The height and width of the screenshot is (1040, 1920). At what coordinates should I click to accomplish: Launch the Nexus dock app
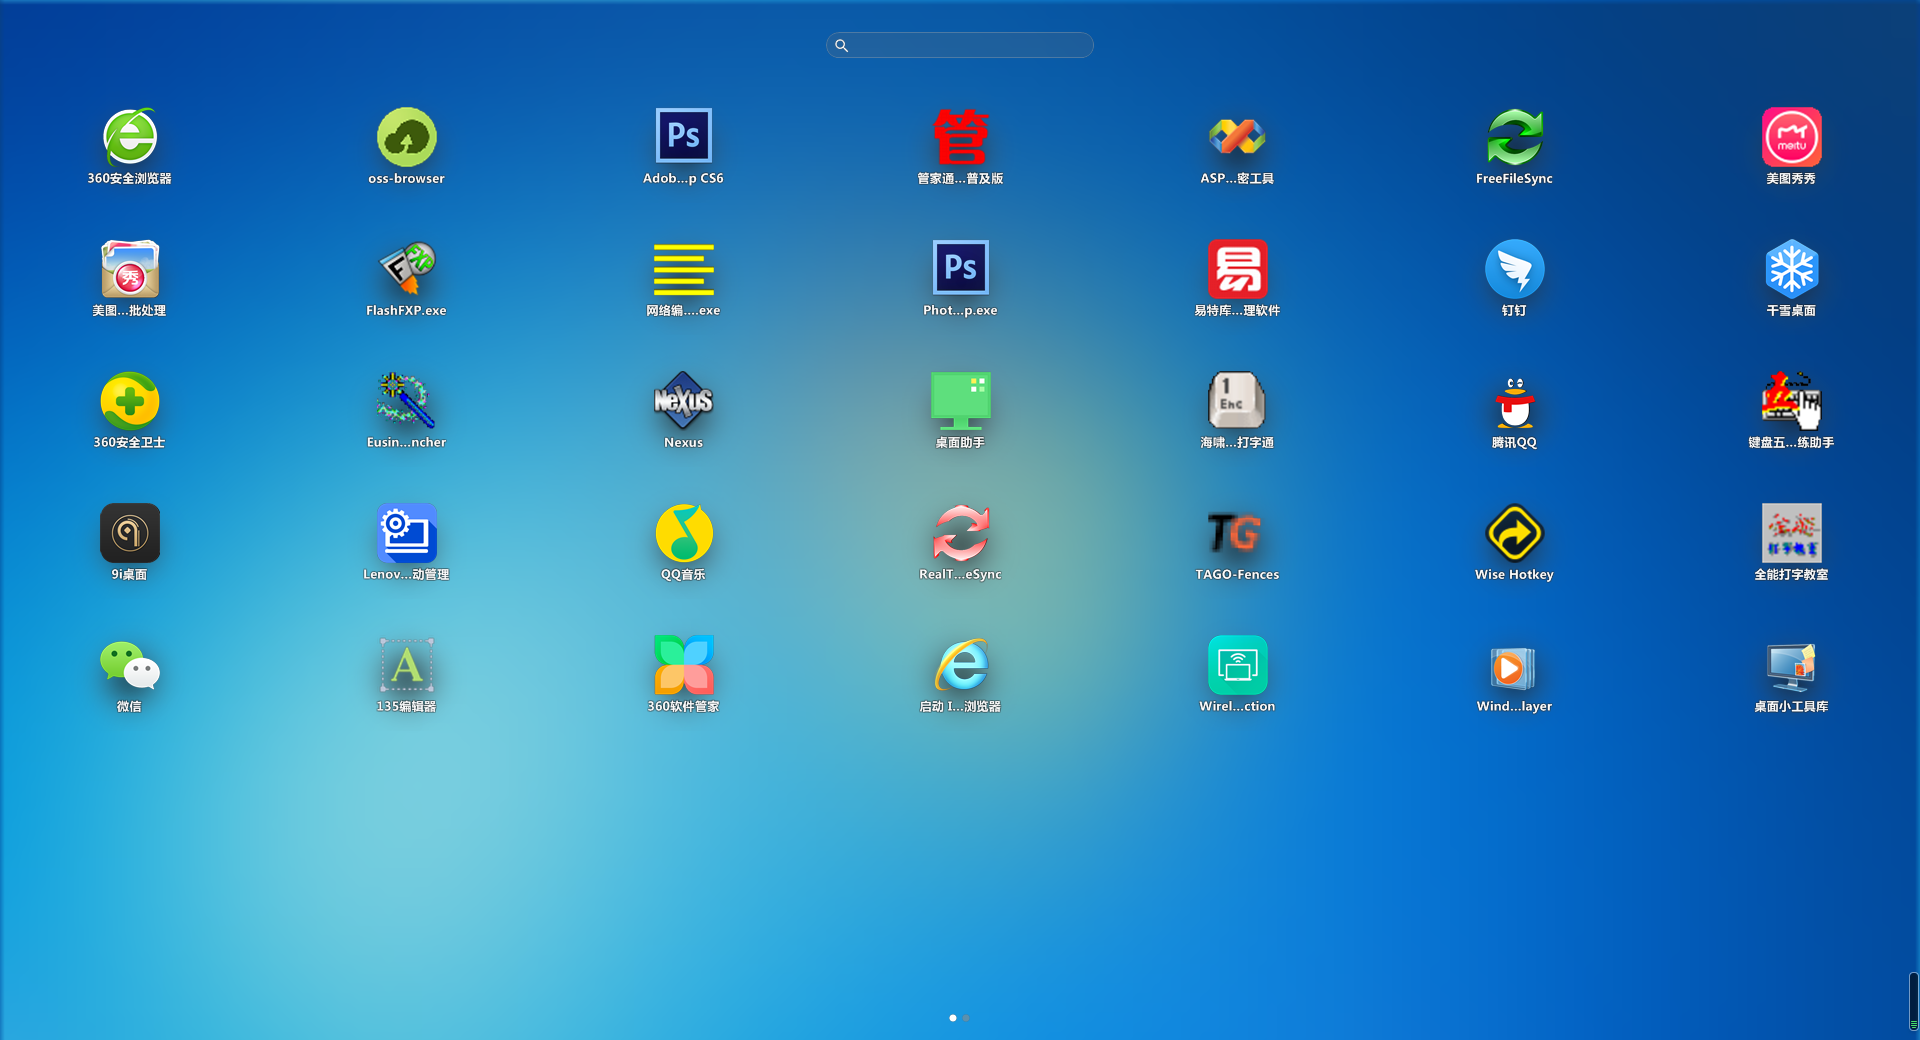684,401
